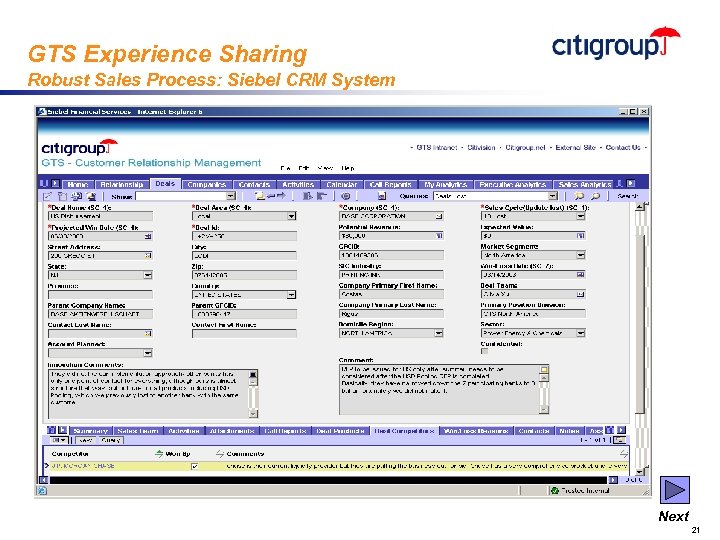Expand the Country dropdown
Viewport: 720px width, 540px height.
(x=291, y=295)
